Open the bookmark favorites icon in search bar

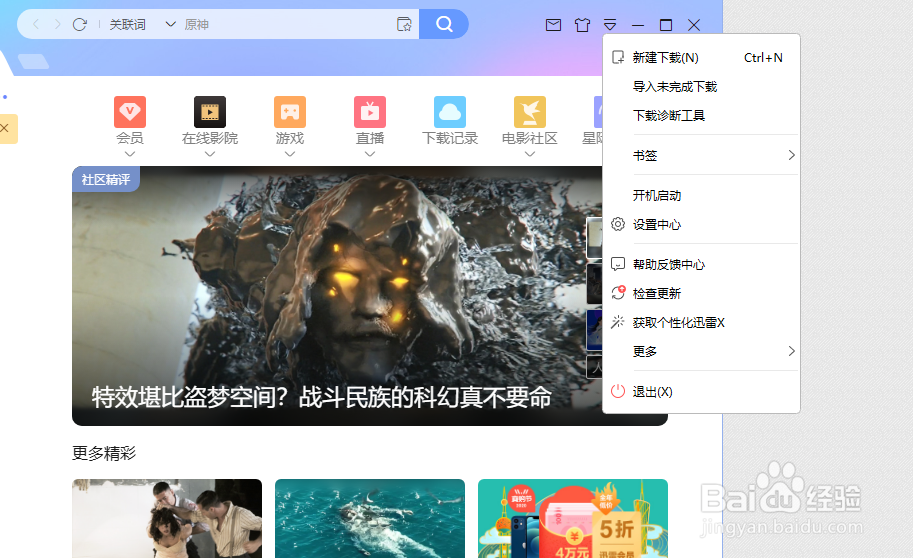pyautogui.click(x=404, y=24)
